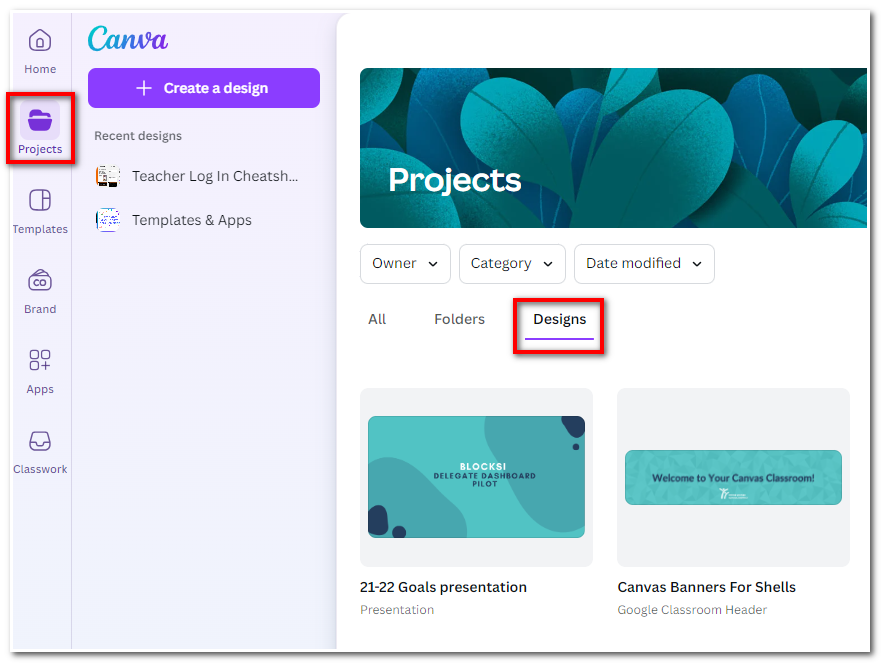This screenshot has width=881, height=663.
Task: Expand the Owner filter dropdown
Action: pyautogui.click(x=405, y=264)
